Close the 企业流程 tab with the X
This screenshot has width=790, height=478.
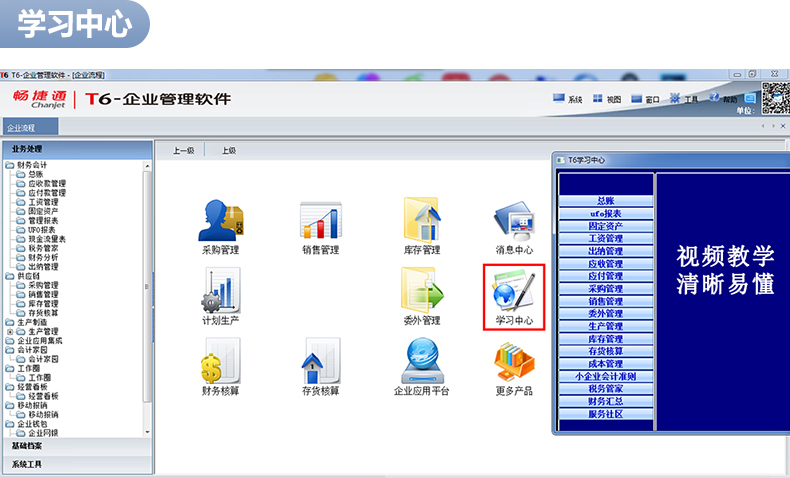pos(783,126)
